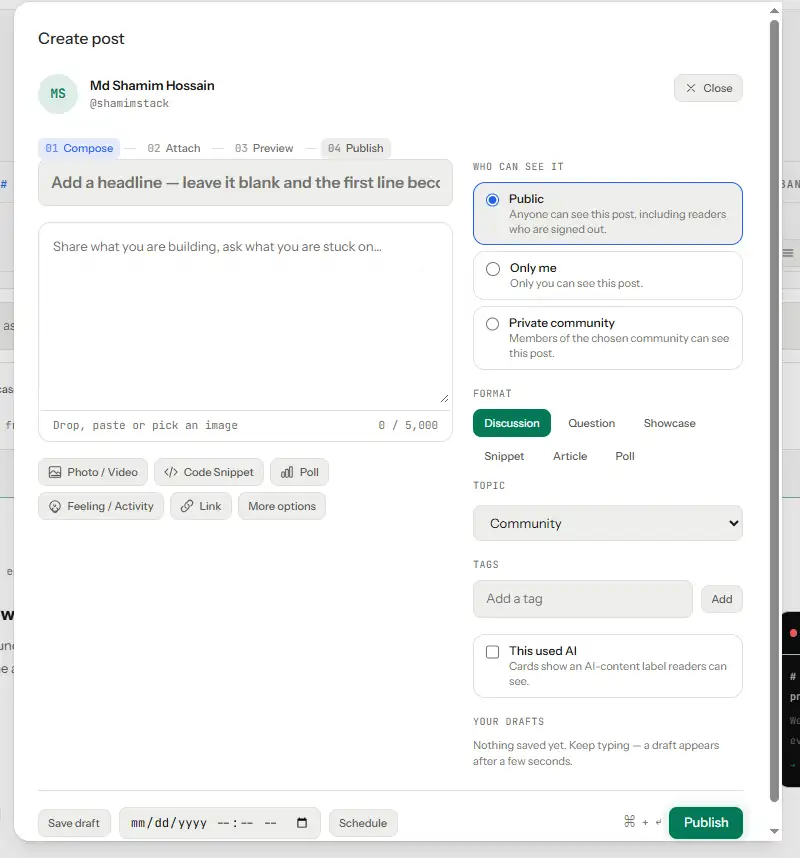The width and height of the screenshot is (800, 858).
Task: Enable the This used AI checkbox
Action: (492, 652)
